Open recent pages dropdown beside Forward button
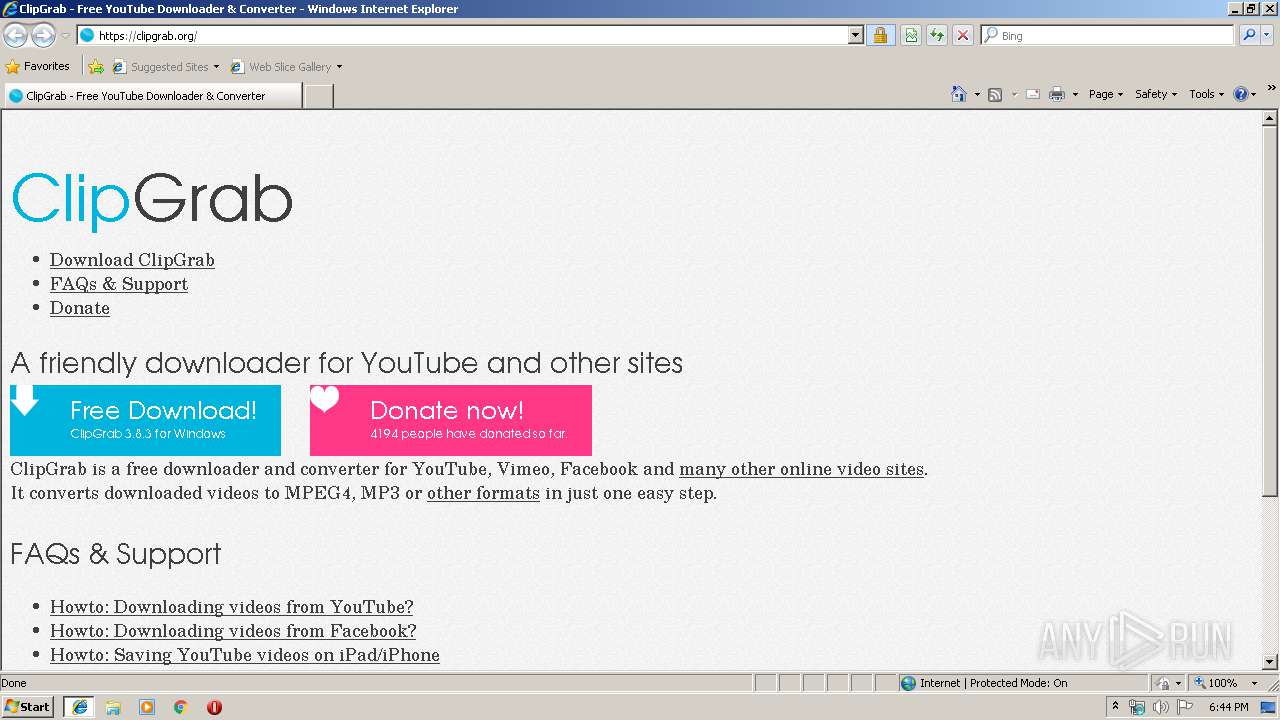 [65, 36]
